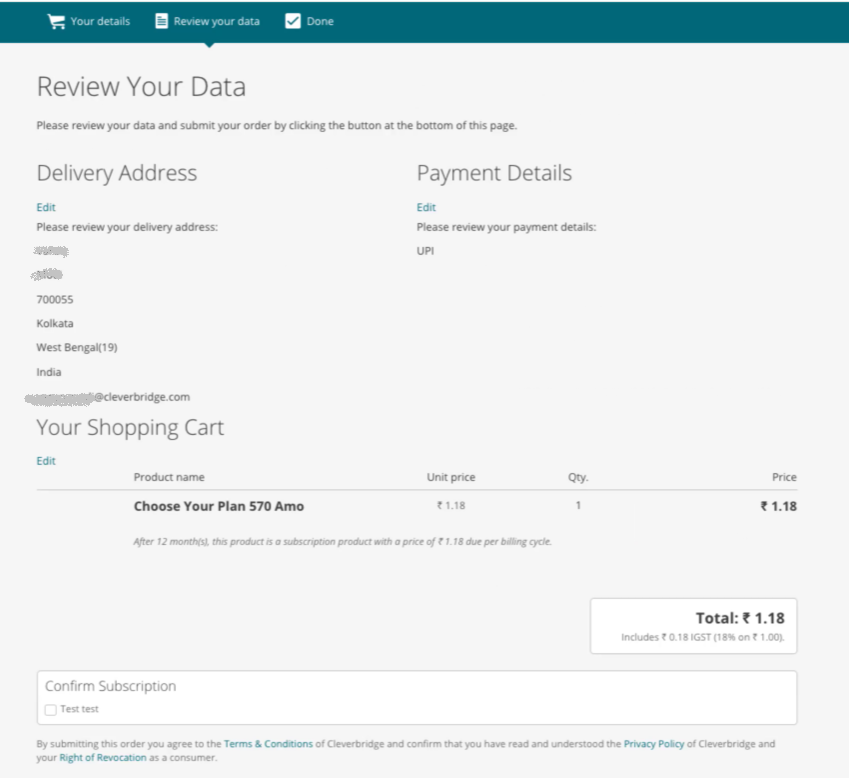Click the shopping cart icon beside Your details

coord(55,20)
